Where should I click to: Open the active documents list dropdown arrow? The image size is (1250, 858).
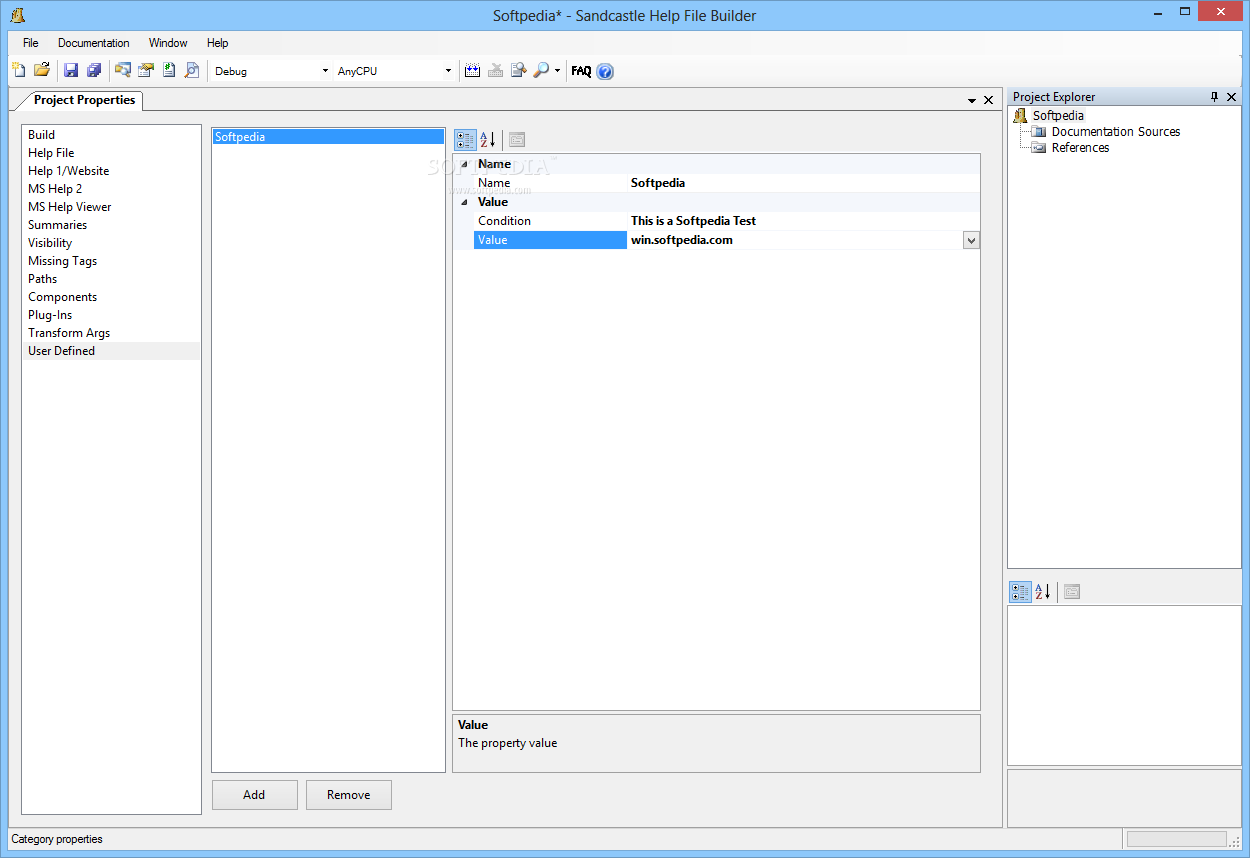(x=972, y=101)
